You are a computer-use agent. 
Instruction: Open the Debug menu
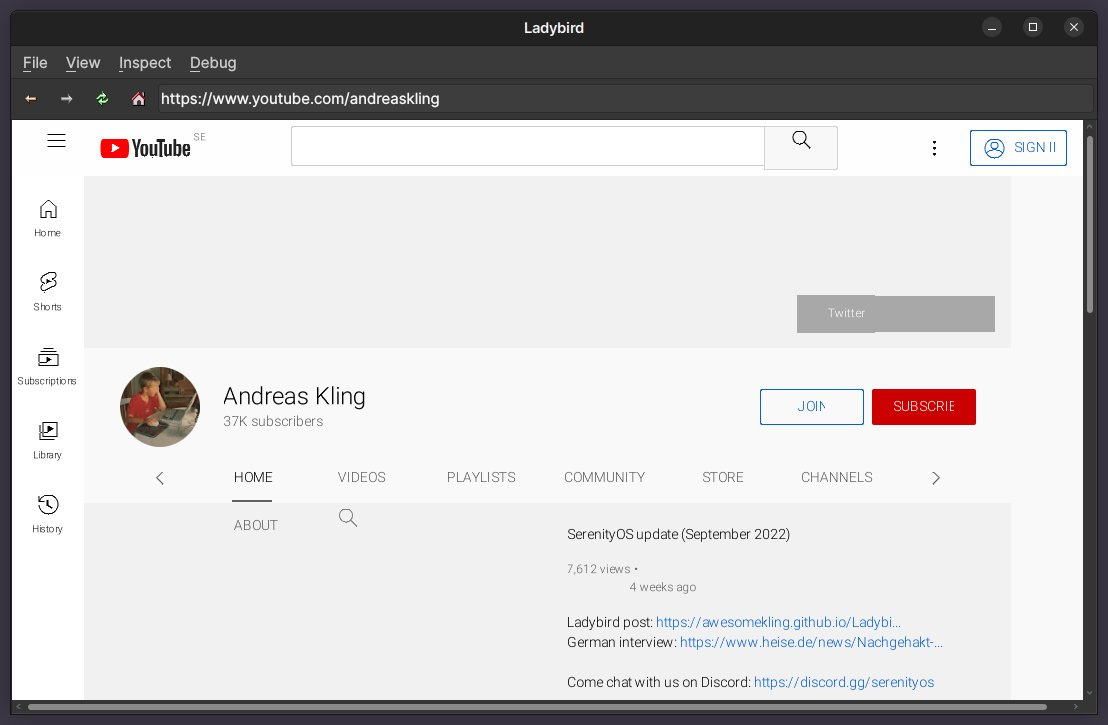[213, 63]
